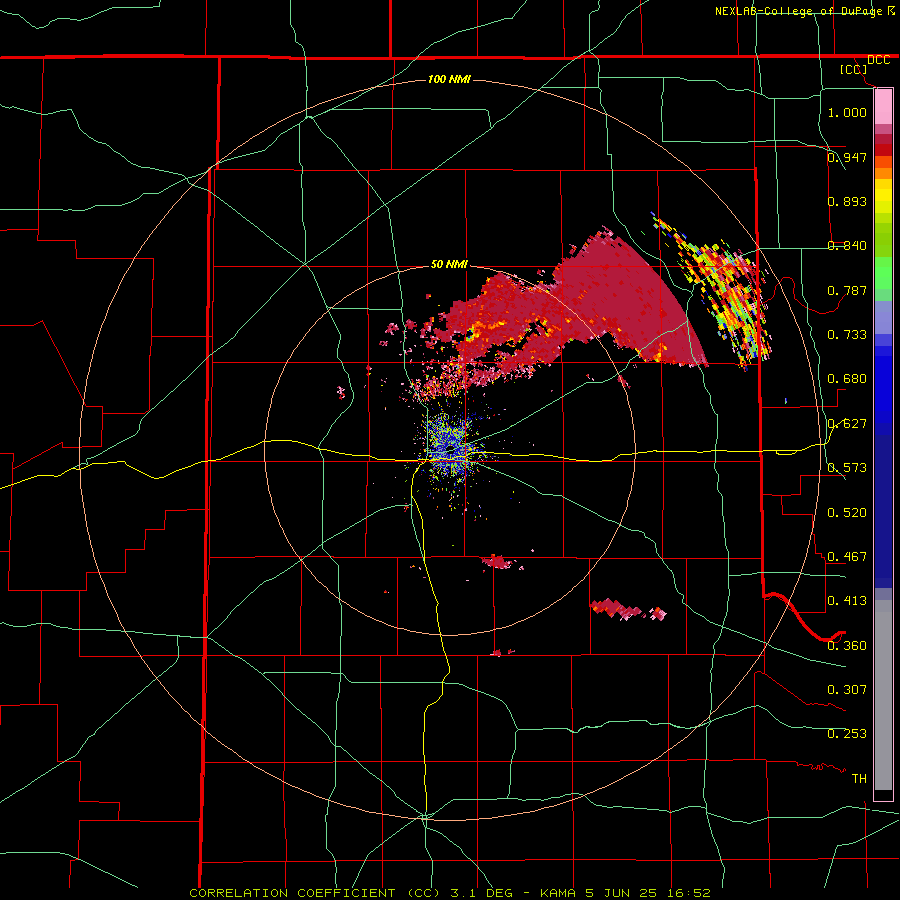Select the DCC legend heading
900x900 pixels.
point(878,60)
